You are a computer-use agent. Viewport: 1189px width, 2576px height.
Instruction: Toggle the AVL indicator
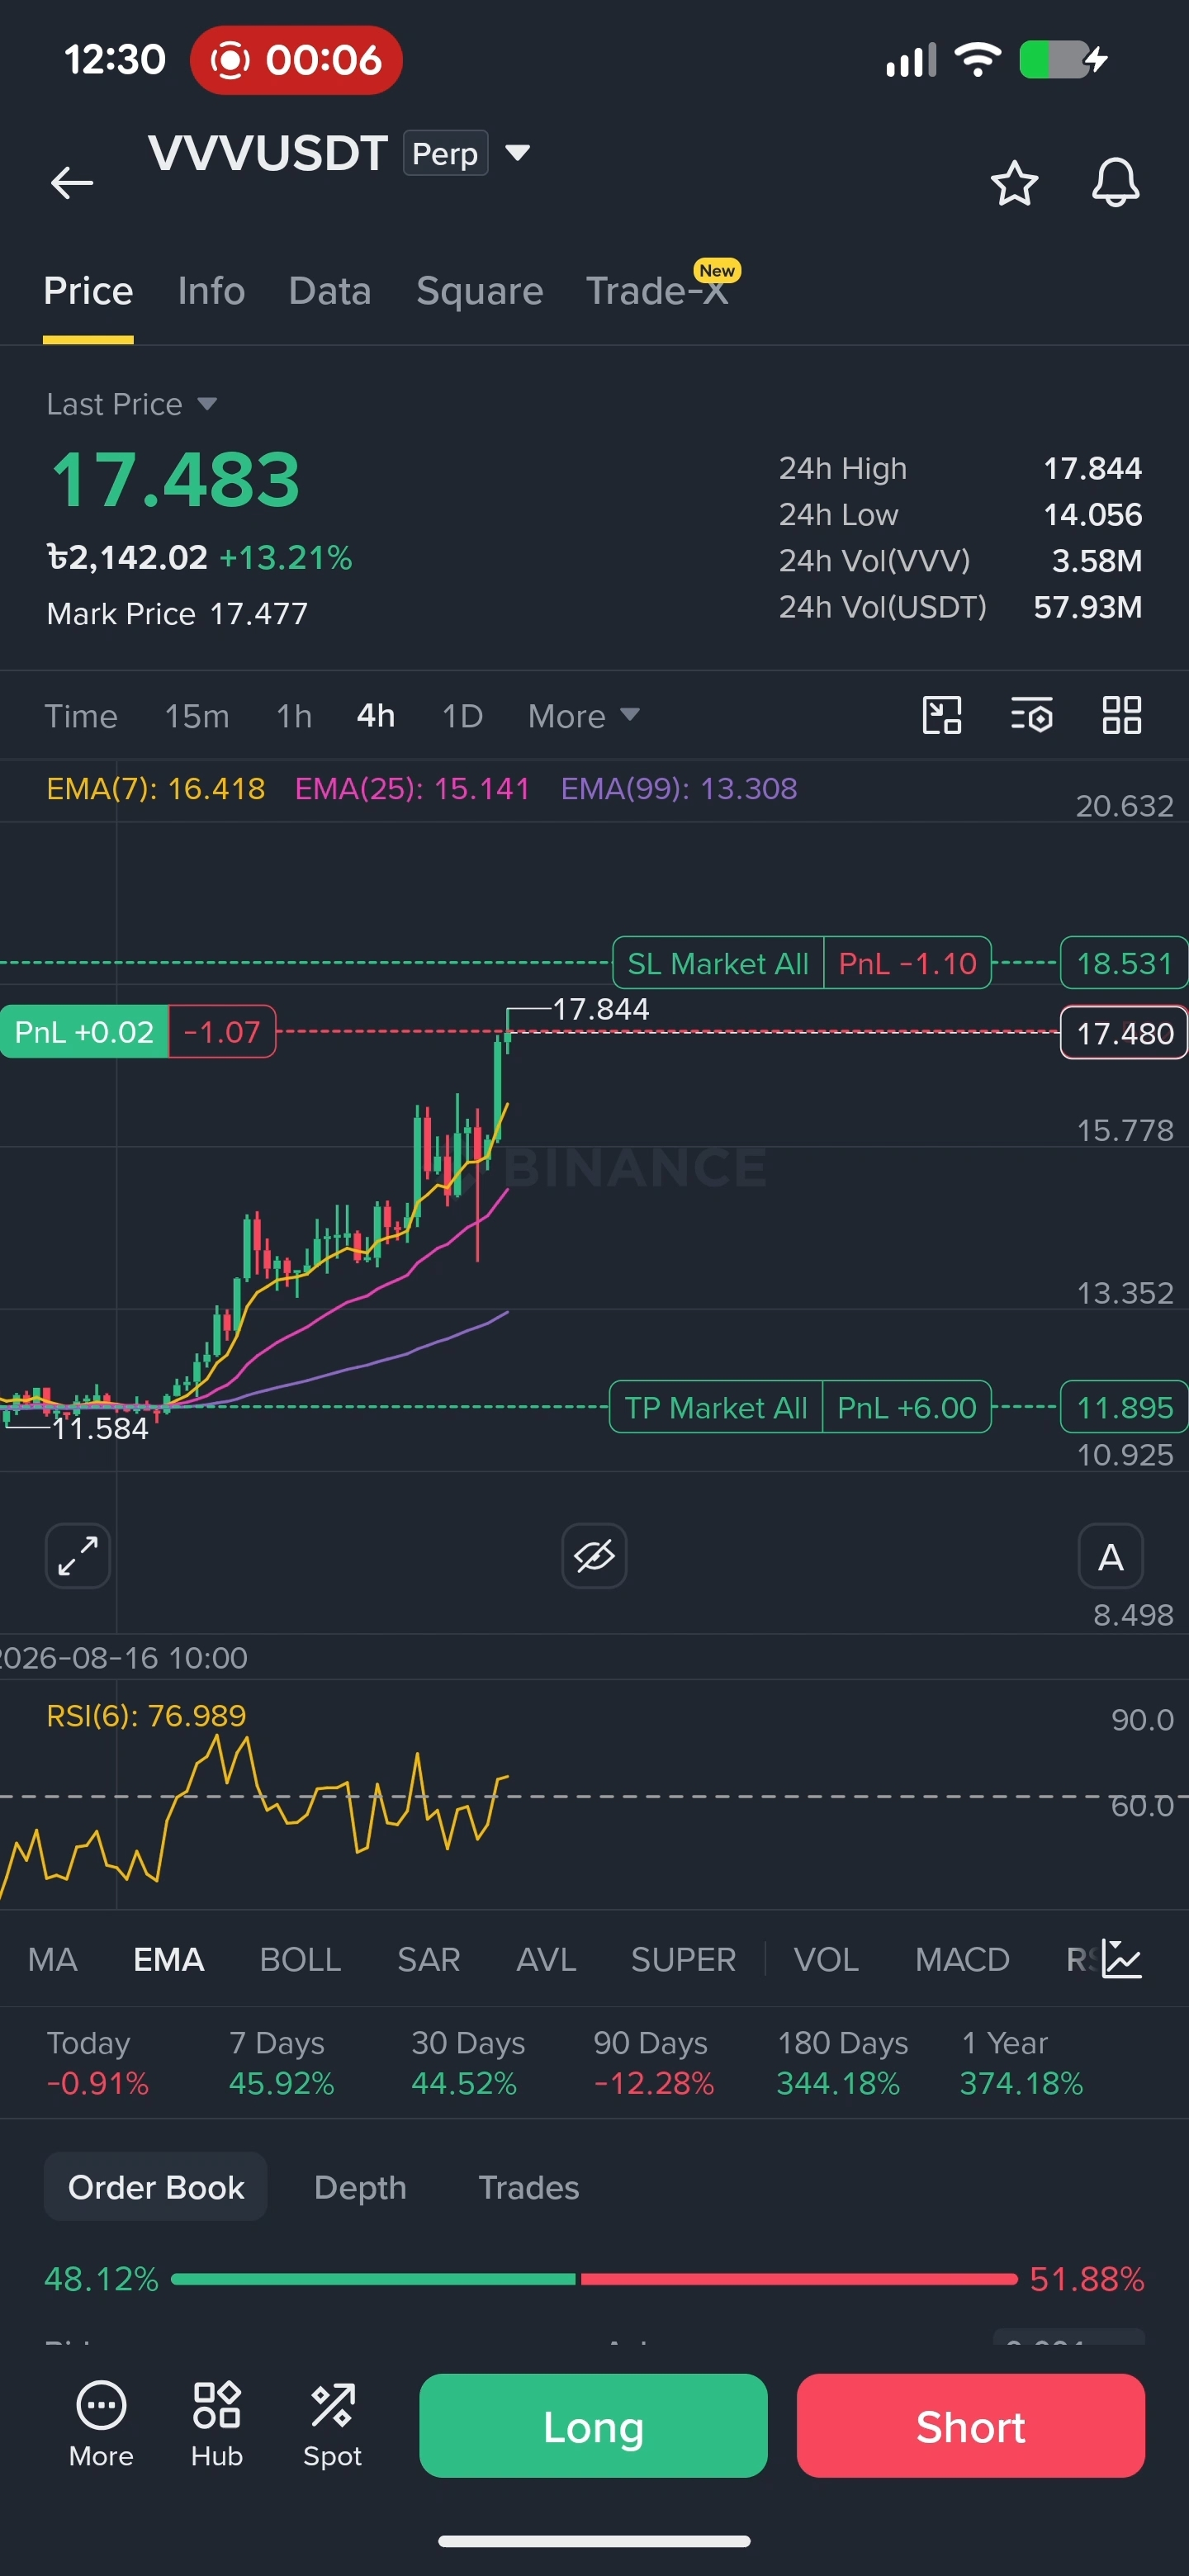(x=546, y=1959)
